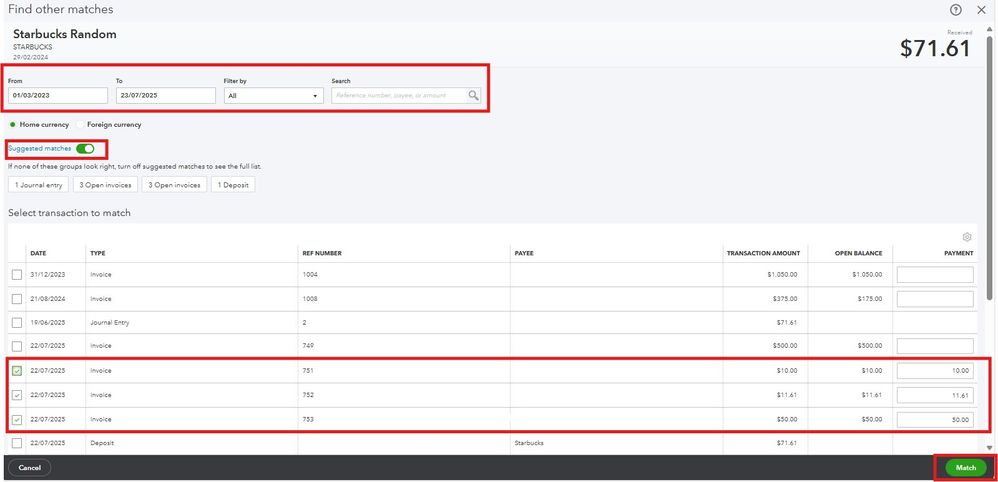This screenshot has height=482, width=998.
Task: Toggle the Suggested matches switch
Action: pos(85,148)
